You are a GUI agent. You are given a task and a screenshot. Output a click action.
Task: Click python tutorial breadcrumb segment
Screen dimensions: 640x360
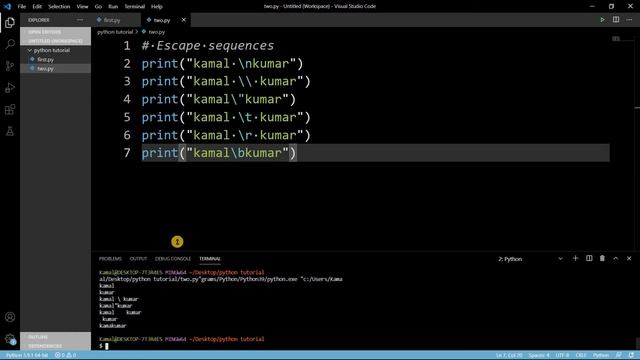115,32
